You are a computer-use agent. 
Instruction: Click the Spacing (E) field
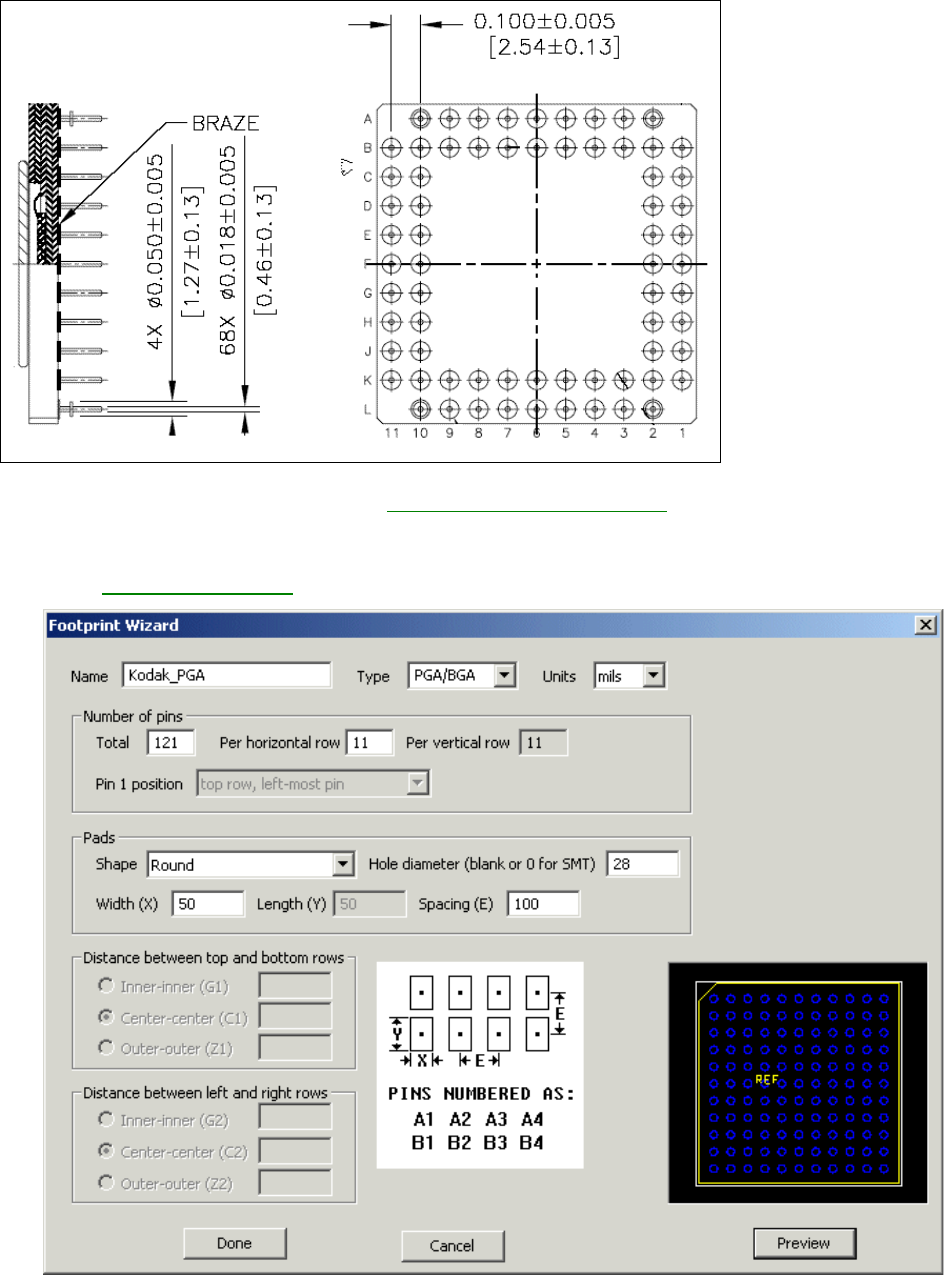pos(543,904)
